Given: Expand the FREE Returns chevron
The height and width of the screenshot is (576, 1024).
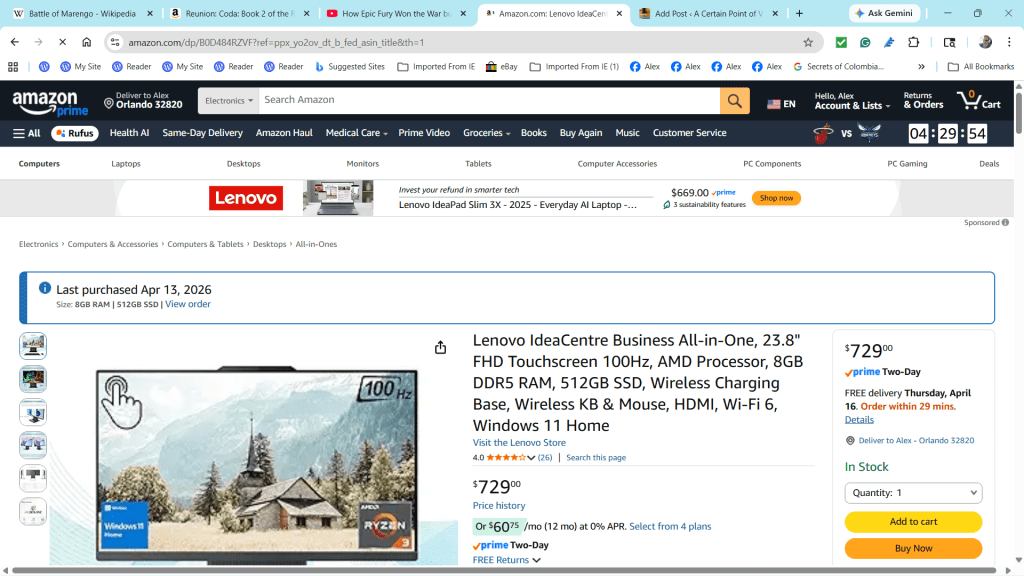Looking at the screenshot, I should 537,560.
